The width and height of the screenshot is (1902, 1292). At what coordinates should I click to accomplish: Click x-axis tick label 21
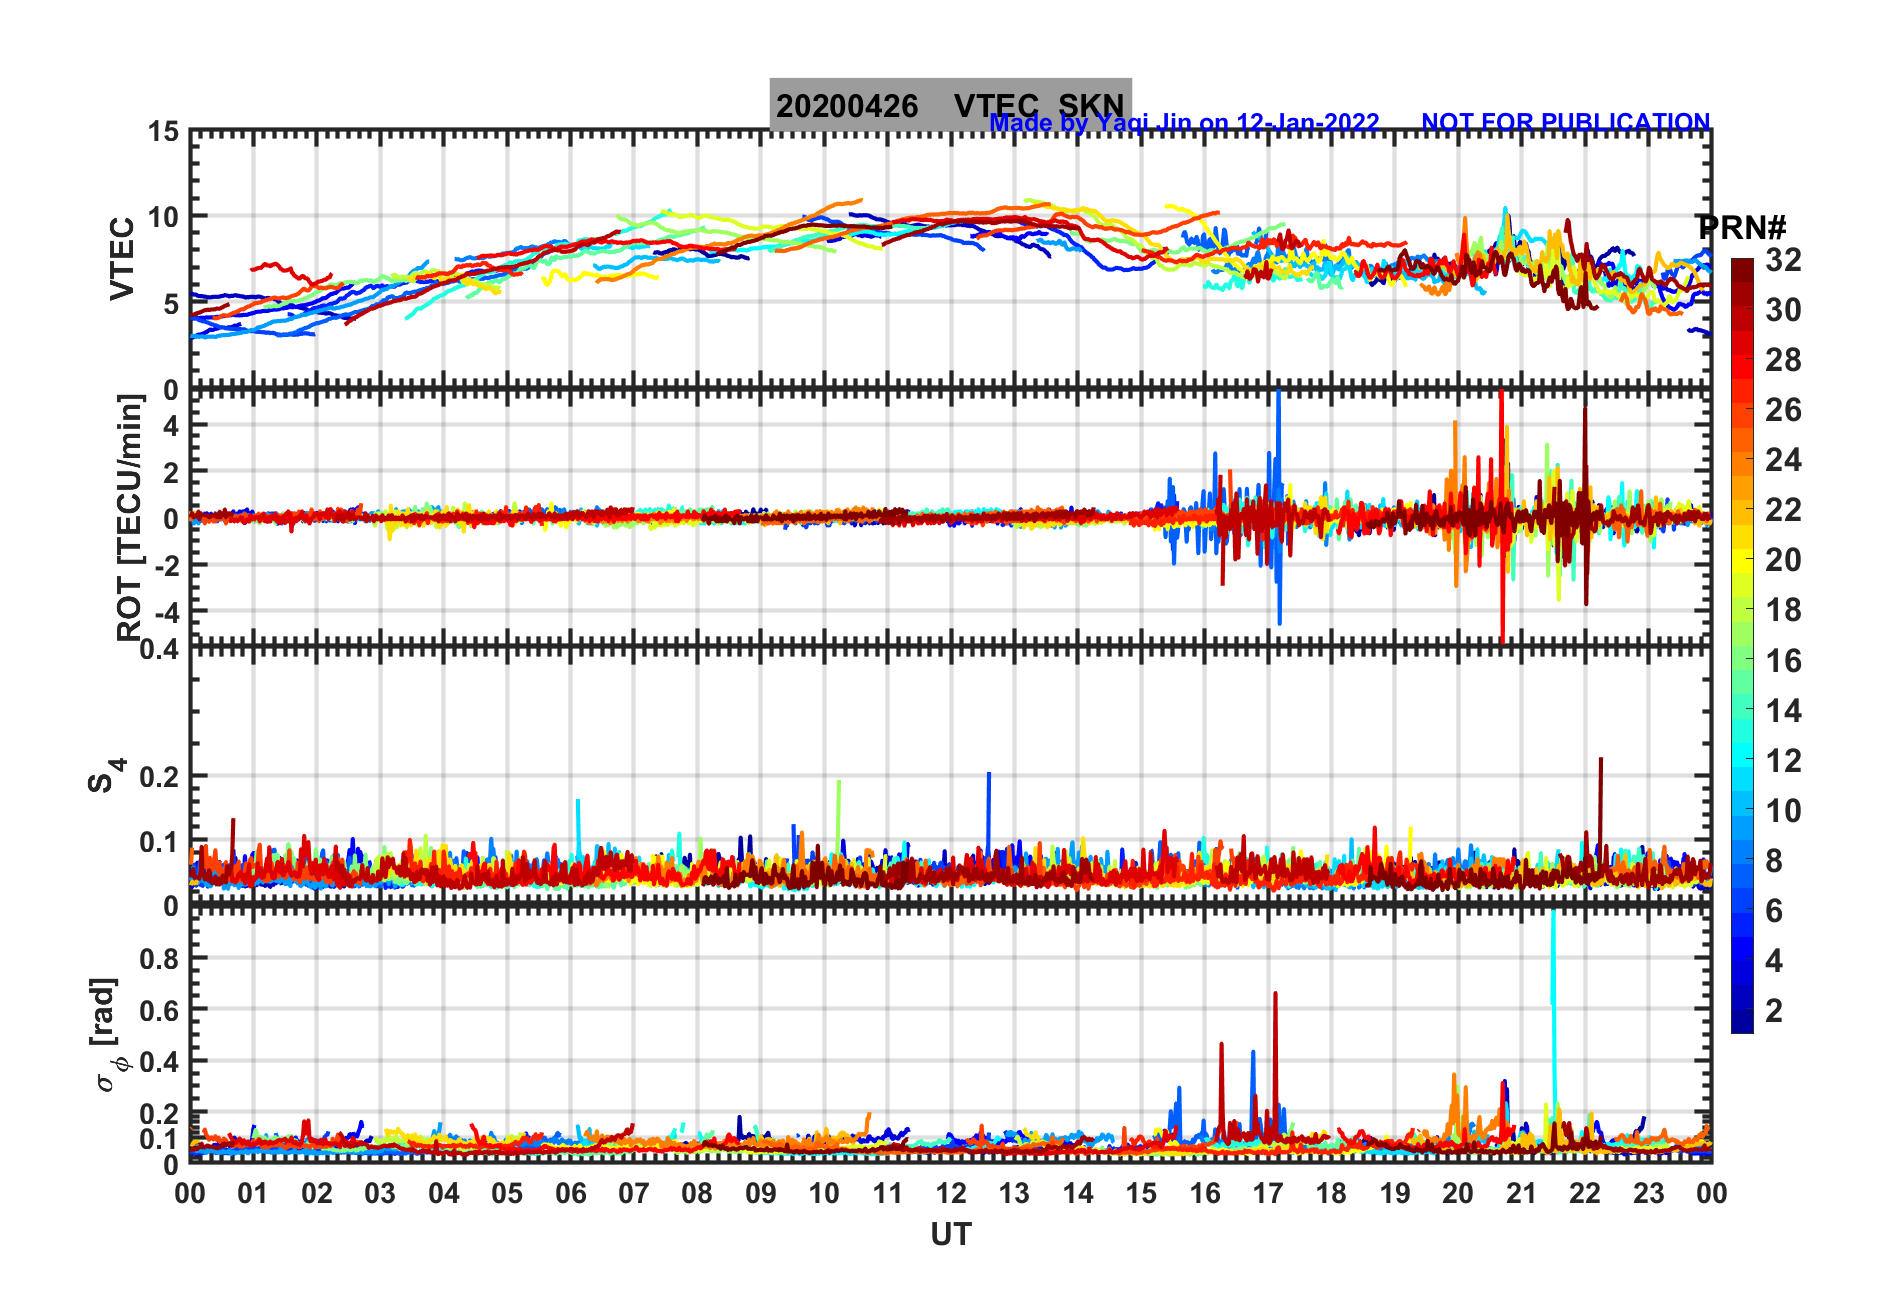pos(1522,1193)
